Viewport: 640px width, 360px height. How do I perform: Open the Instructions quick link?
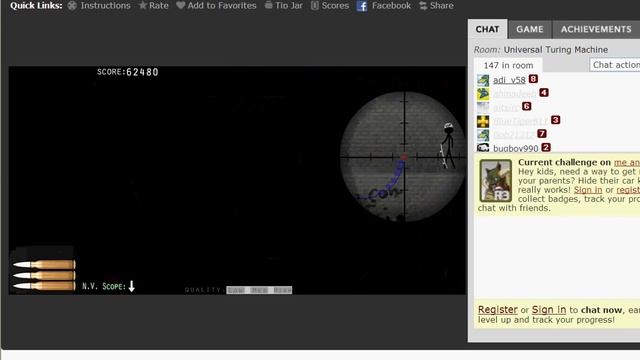click(x=99, y=6)
